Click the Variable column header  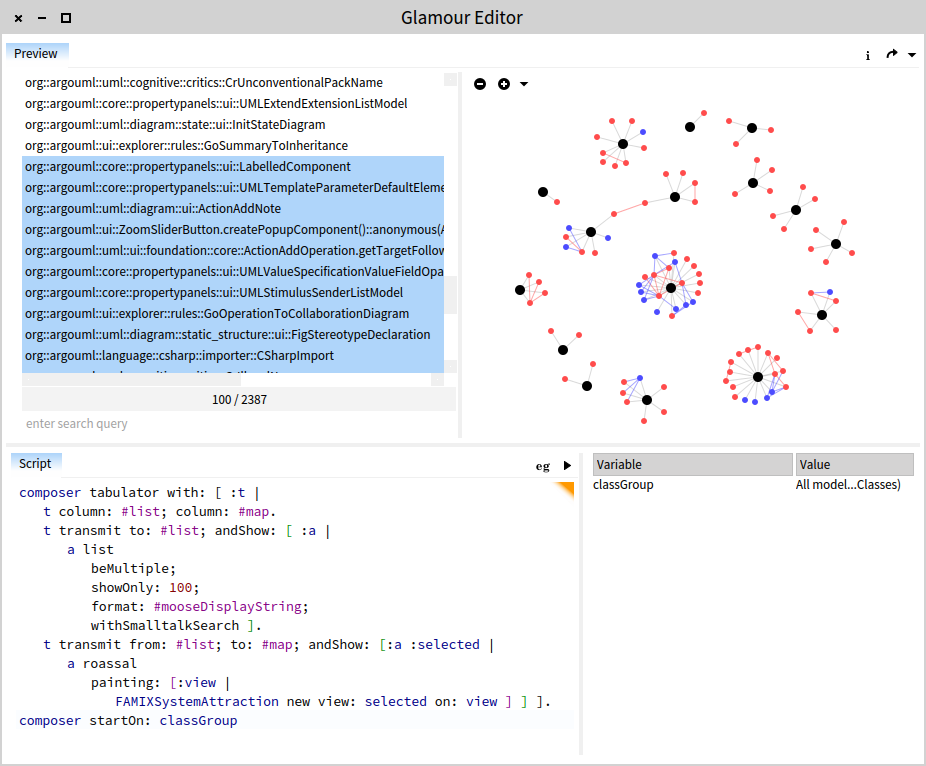coord(692,465)
